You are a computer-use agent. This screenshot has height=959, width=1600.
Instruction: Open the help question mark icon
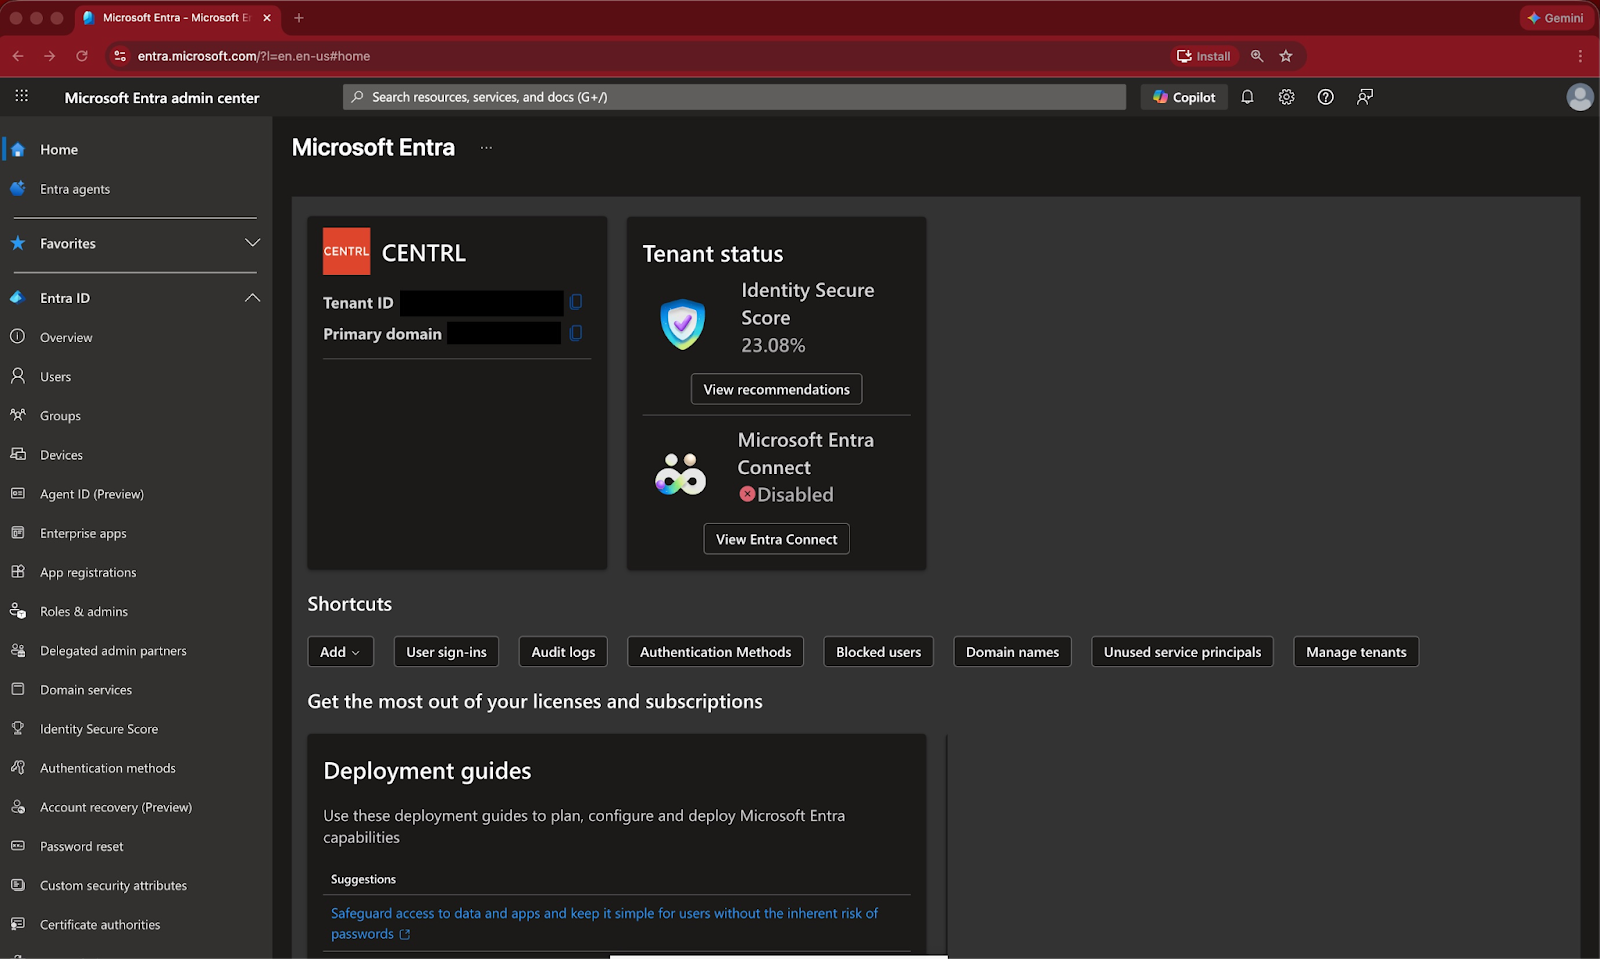(x=1325, y=97)
